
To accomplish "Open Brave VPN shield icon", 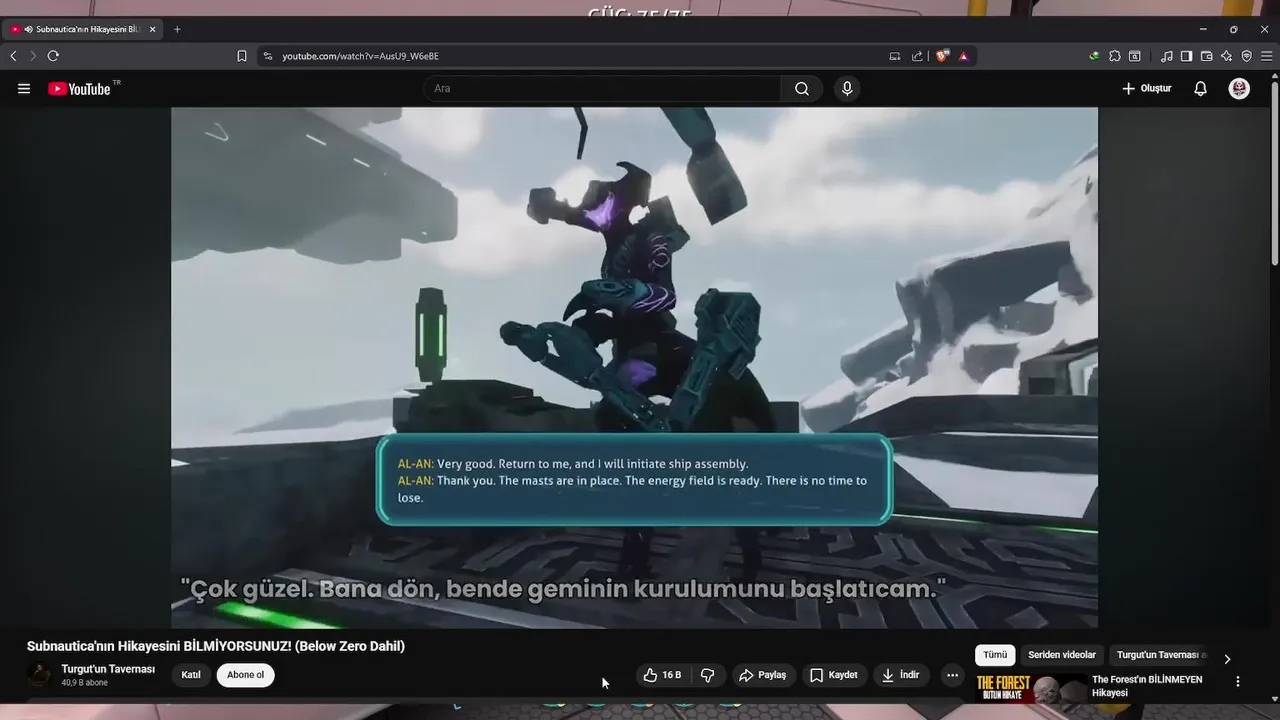I will pyautogui.click(x=1246, y=56).
